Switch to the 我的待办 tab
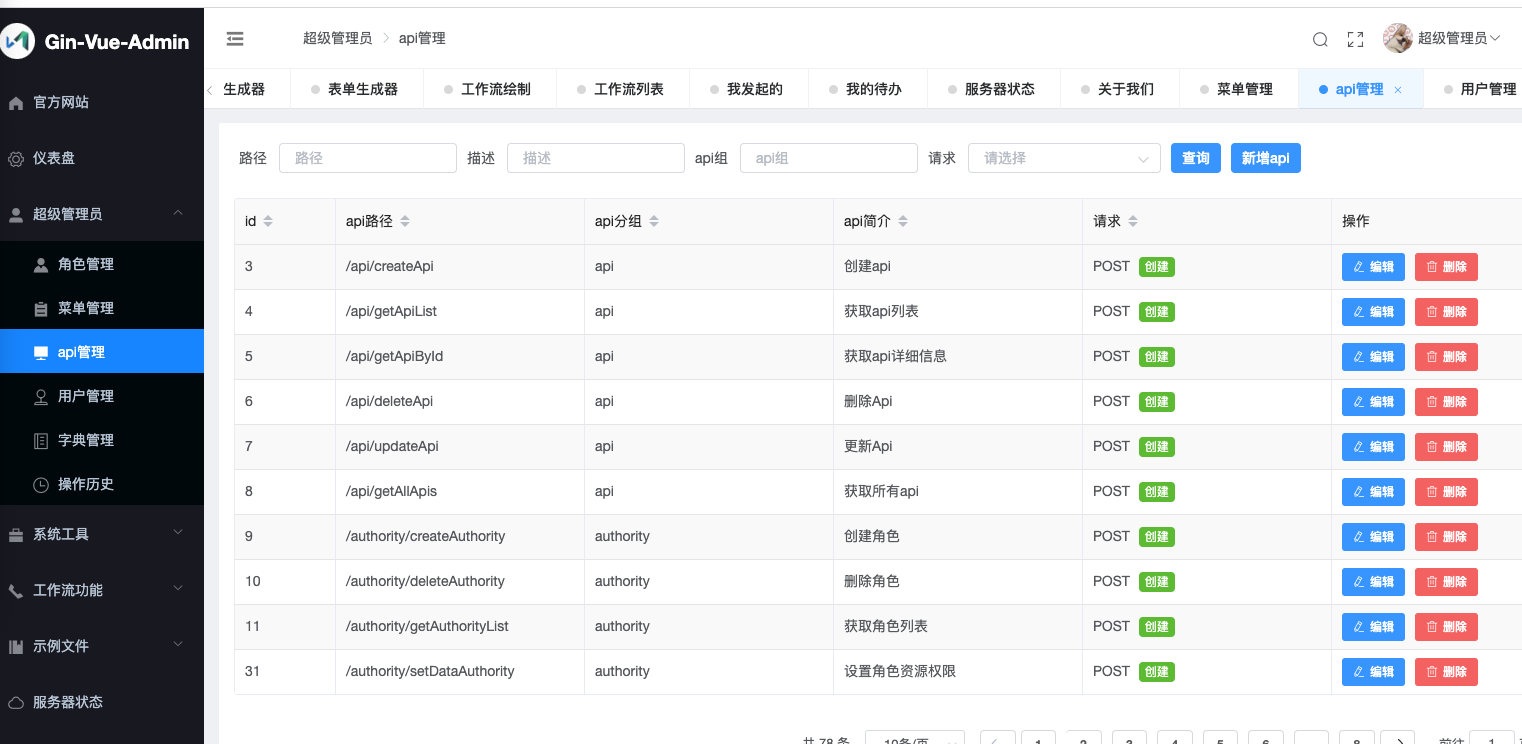The width and height of the screenshot is (1522, 744). pyautogui.click(x=868, y=89)
